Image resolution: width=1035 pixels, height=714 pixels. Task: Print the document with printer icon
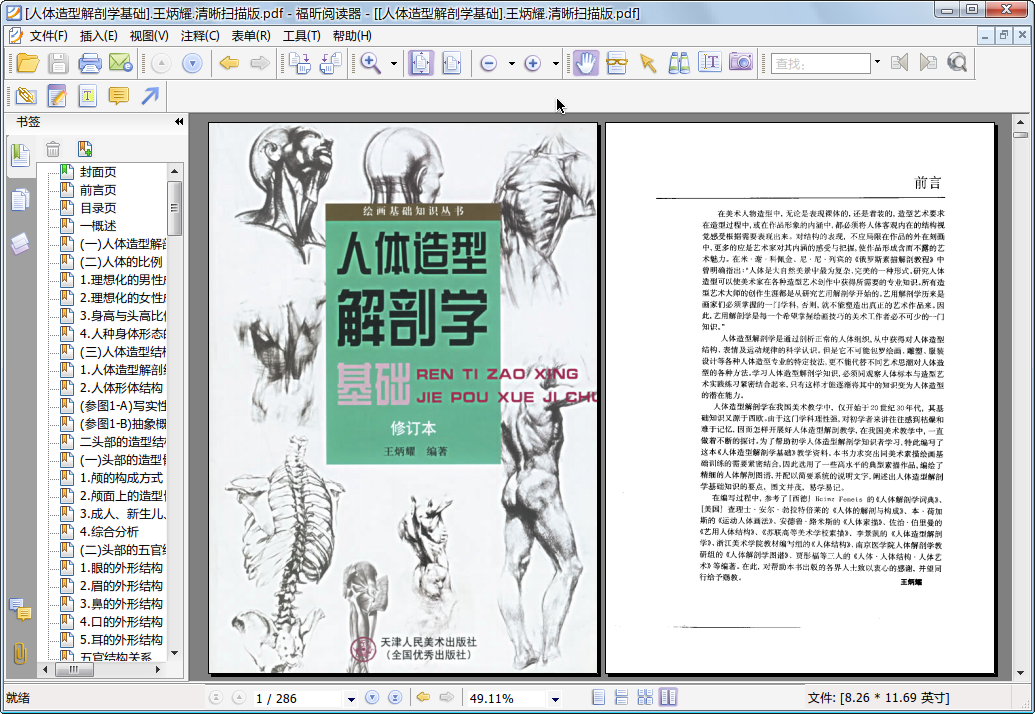tap(90, 63)
